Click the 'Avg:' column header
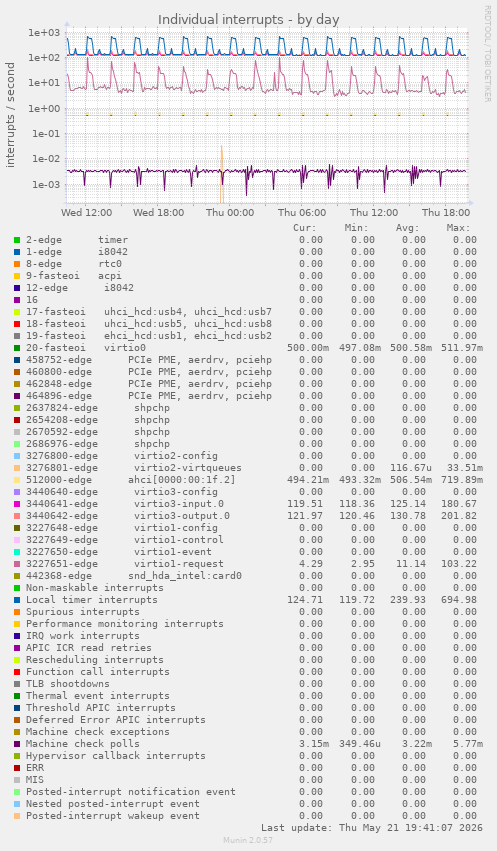The width and height of the screenshot is (497, 851). click(x=407, y=228)
